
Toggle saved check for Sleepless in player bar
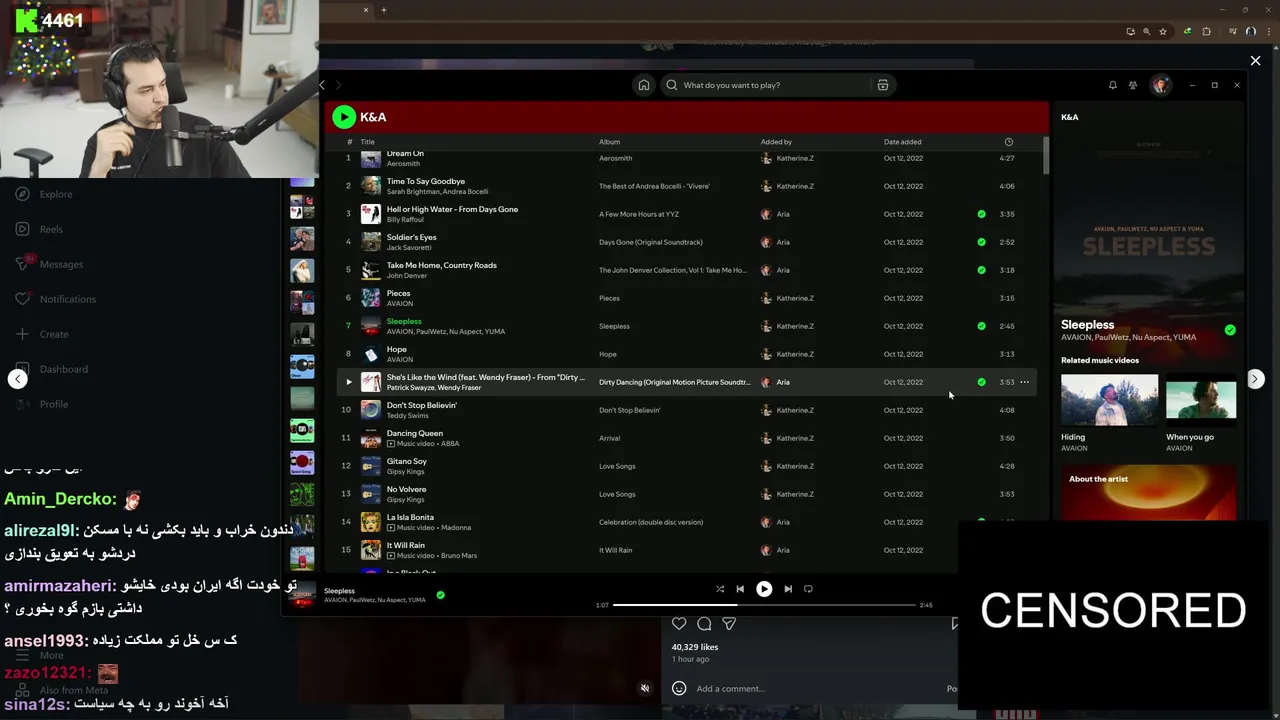tap(440, 595)
